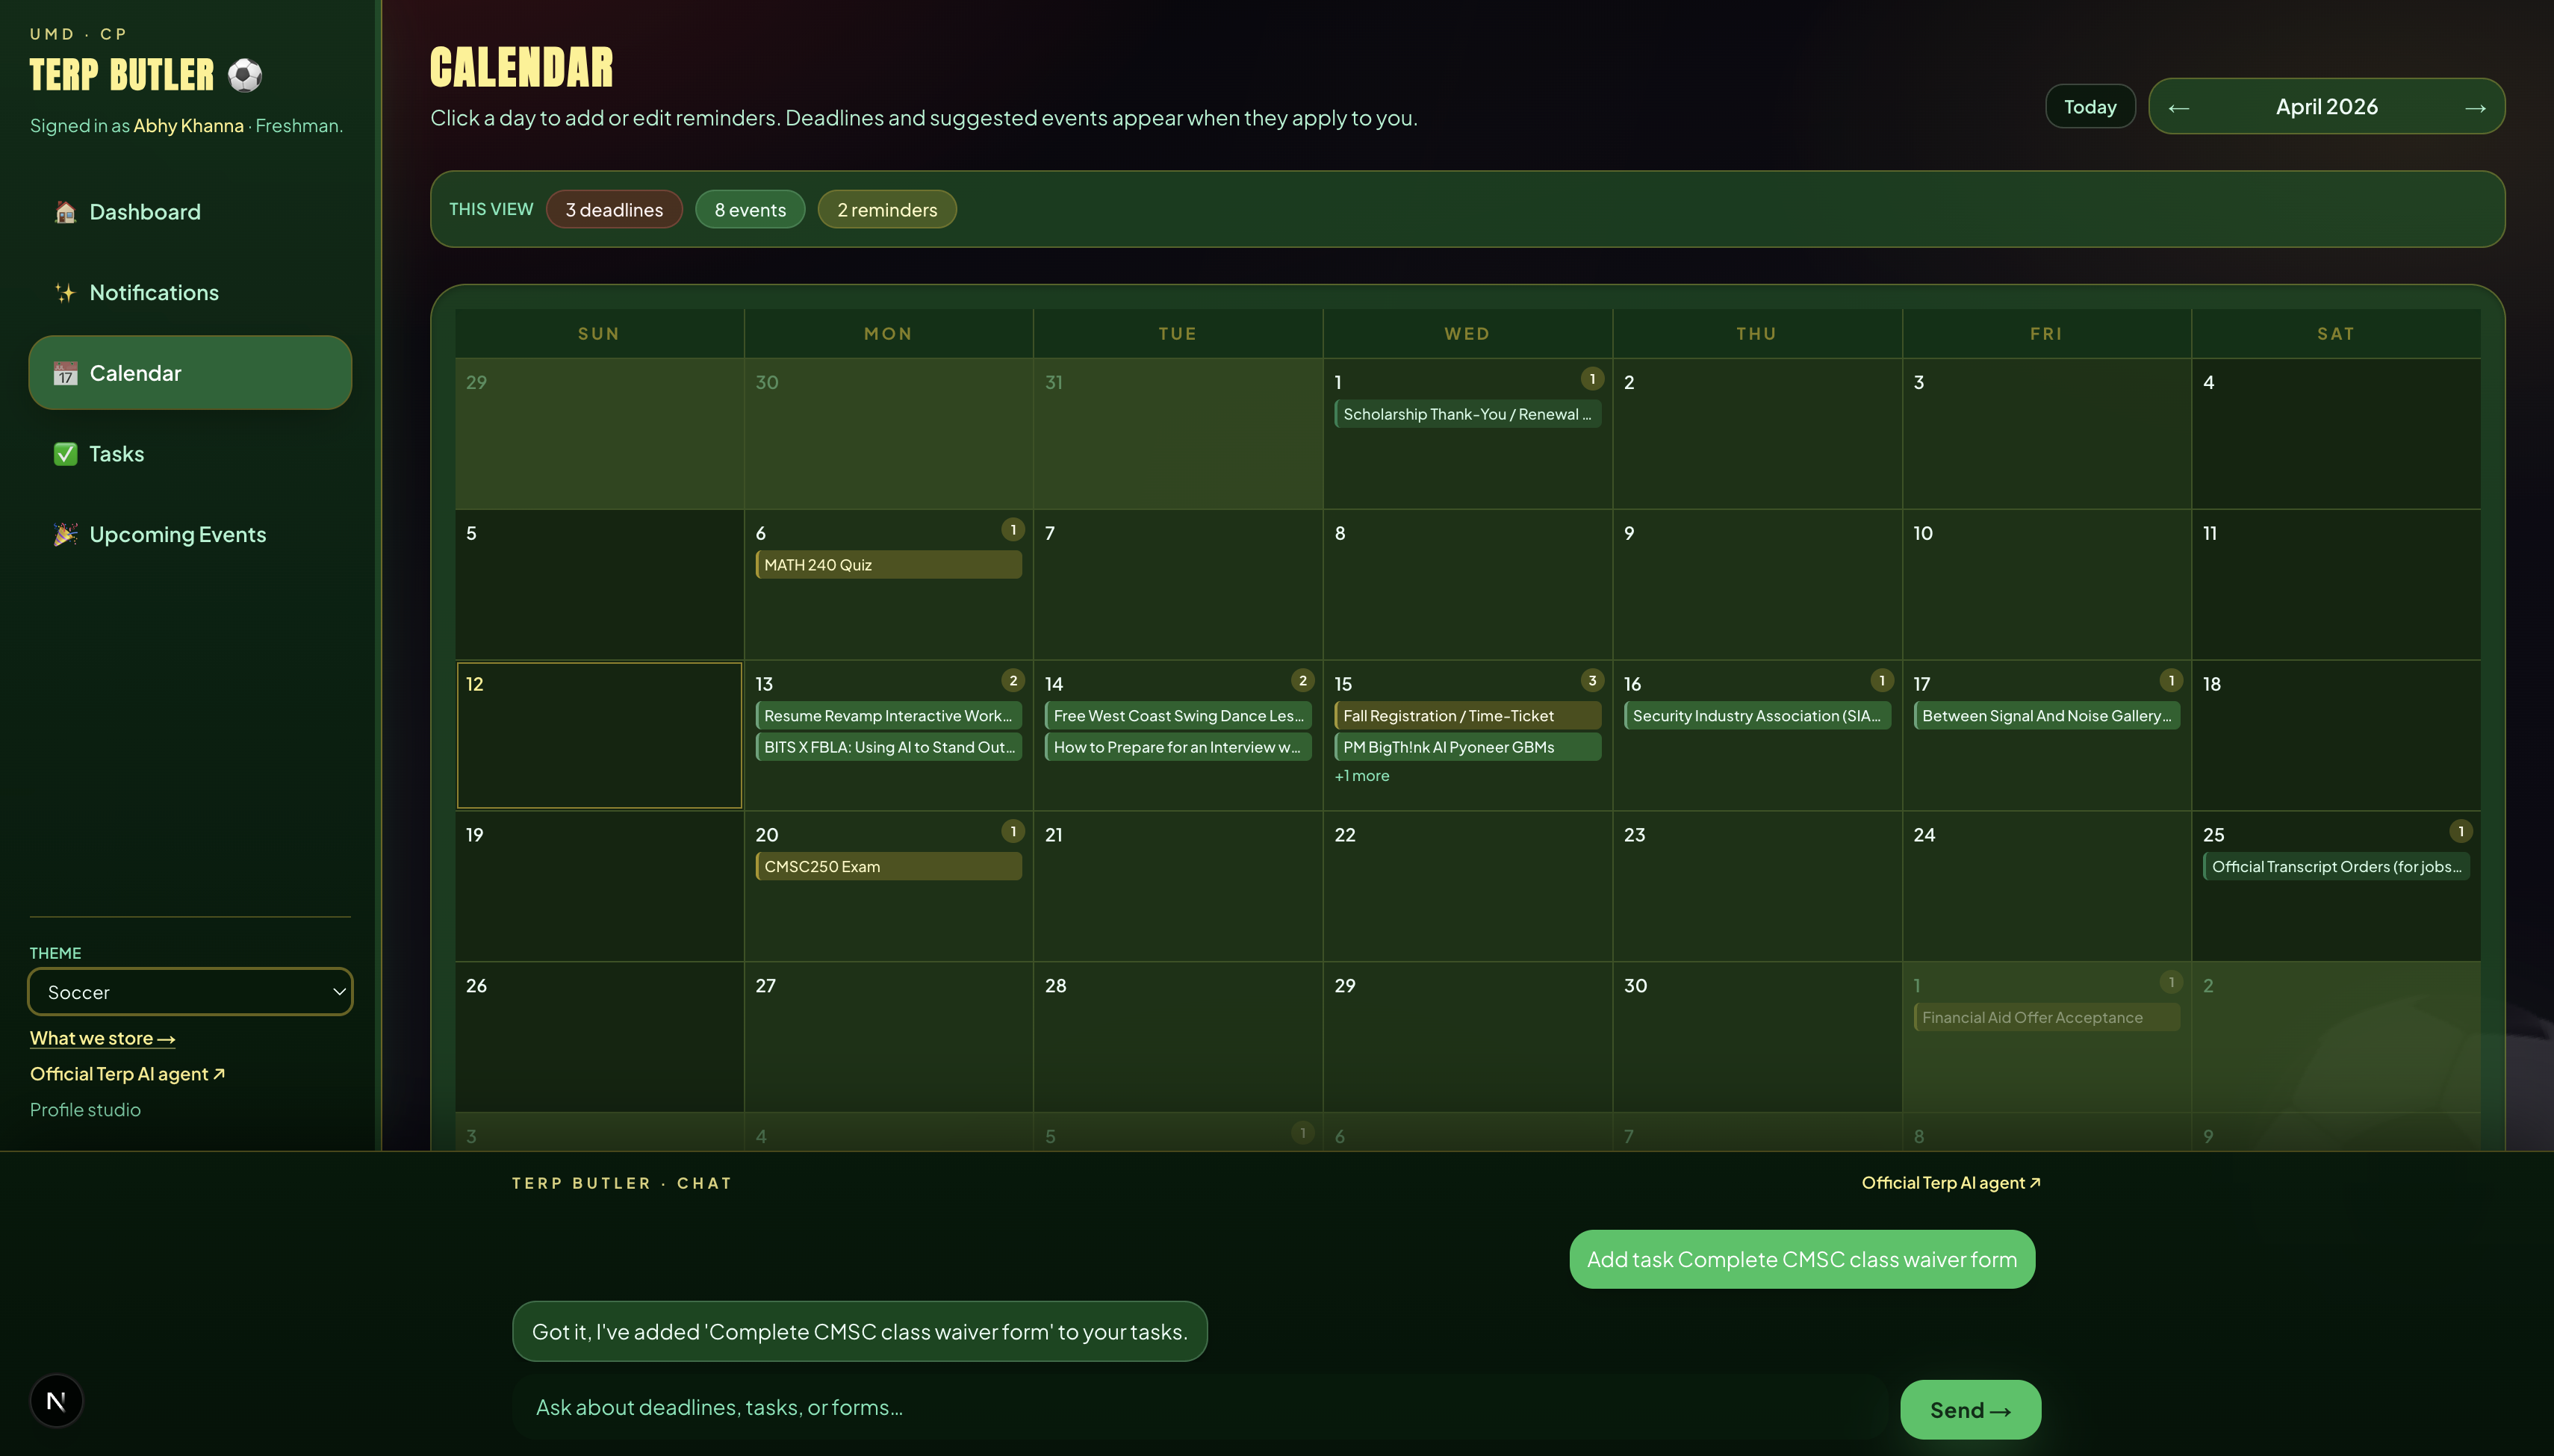This screenshot has height=1456, width=2554.
Task: Open the Upcoming Events menu item
Action: [x=177, y=534]
